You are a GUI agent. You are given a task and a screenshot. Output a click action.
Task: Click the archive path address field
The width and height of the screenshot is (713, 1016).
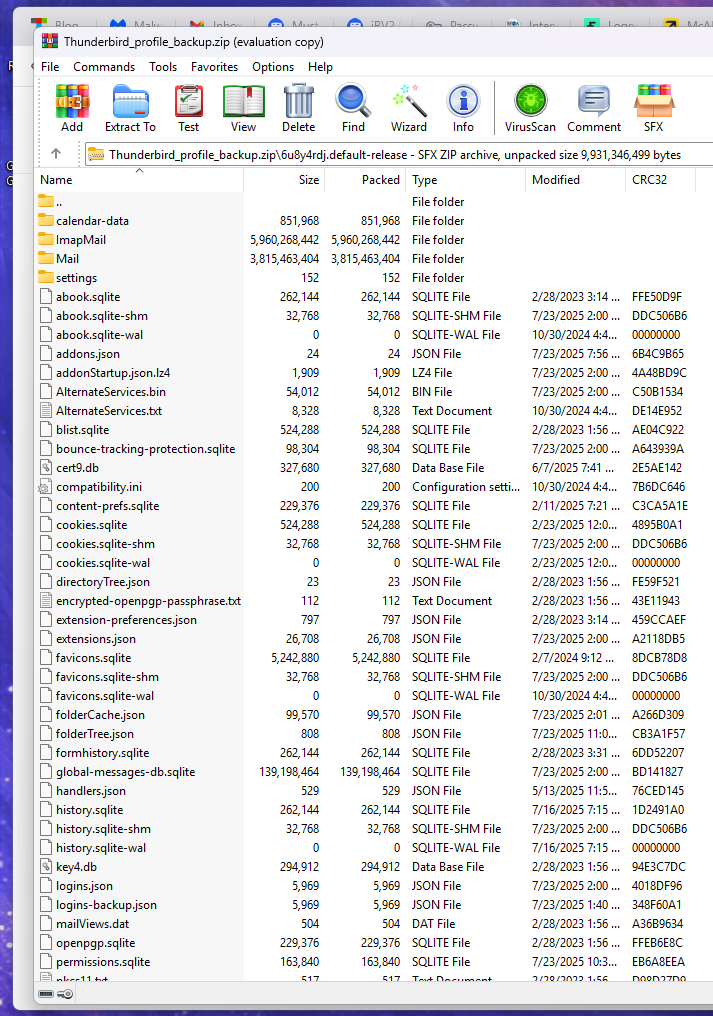pyautogui.click(x=399, y=154)
